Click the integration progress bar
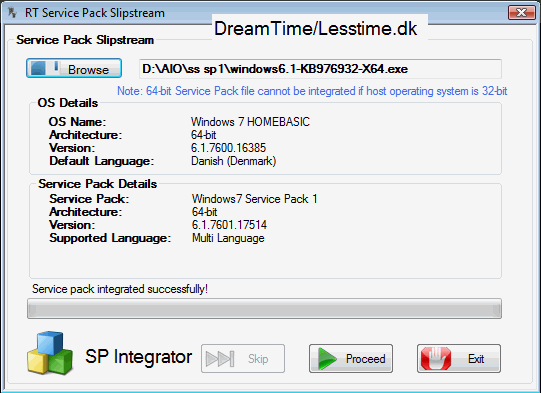 click(264, 308)
